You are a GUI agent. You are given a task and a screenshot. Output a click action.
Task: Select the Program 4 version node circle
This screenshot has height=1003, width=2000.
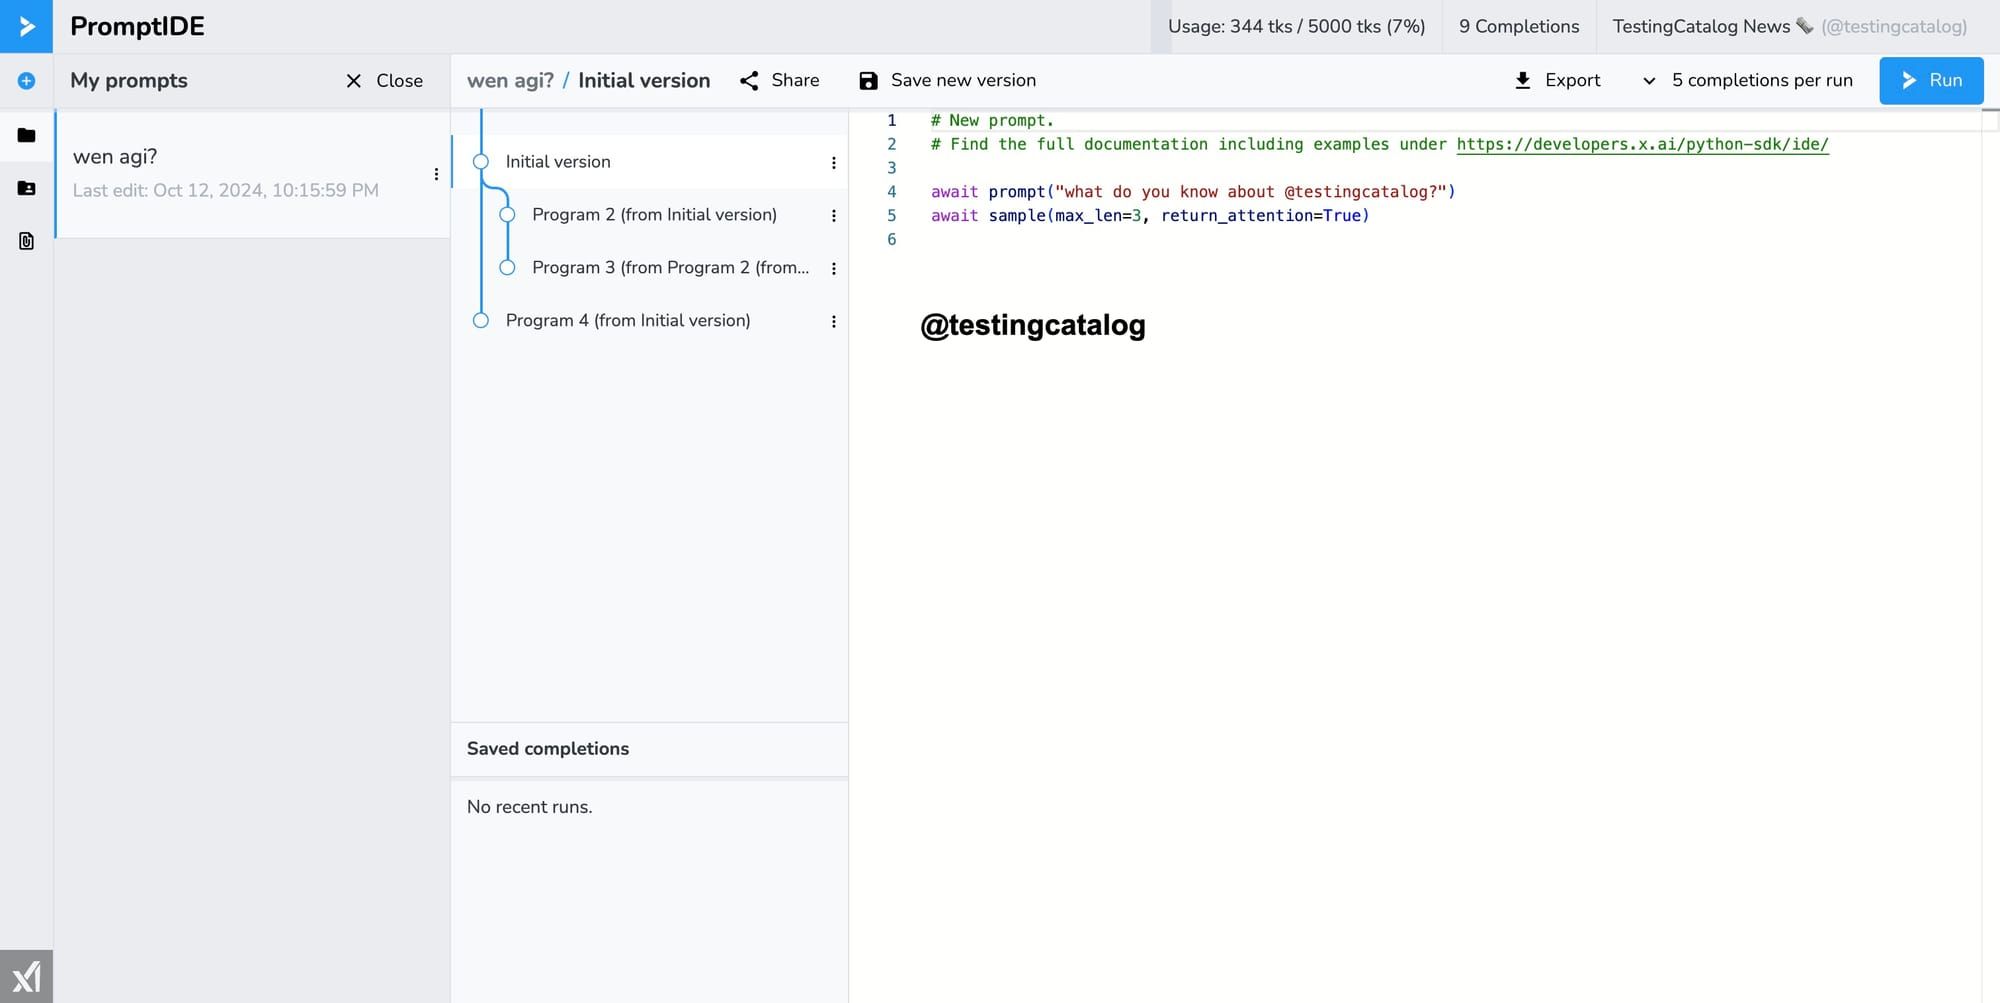483,320
